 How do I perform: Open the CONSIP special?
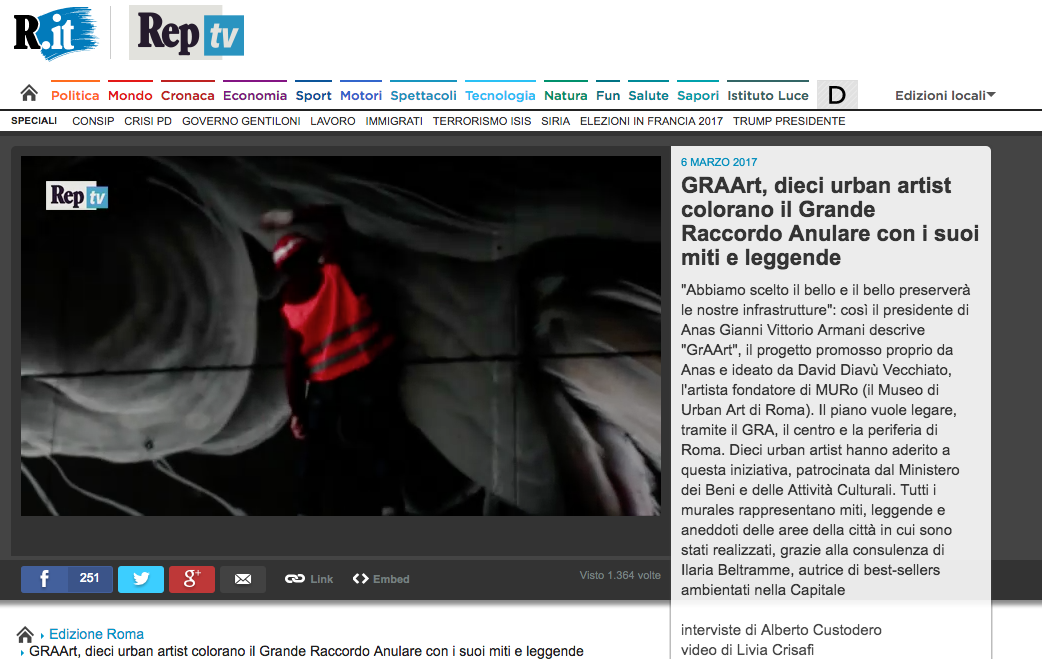(x=93, y=121)
